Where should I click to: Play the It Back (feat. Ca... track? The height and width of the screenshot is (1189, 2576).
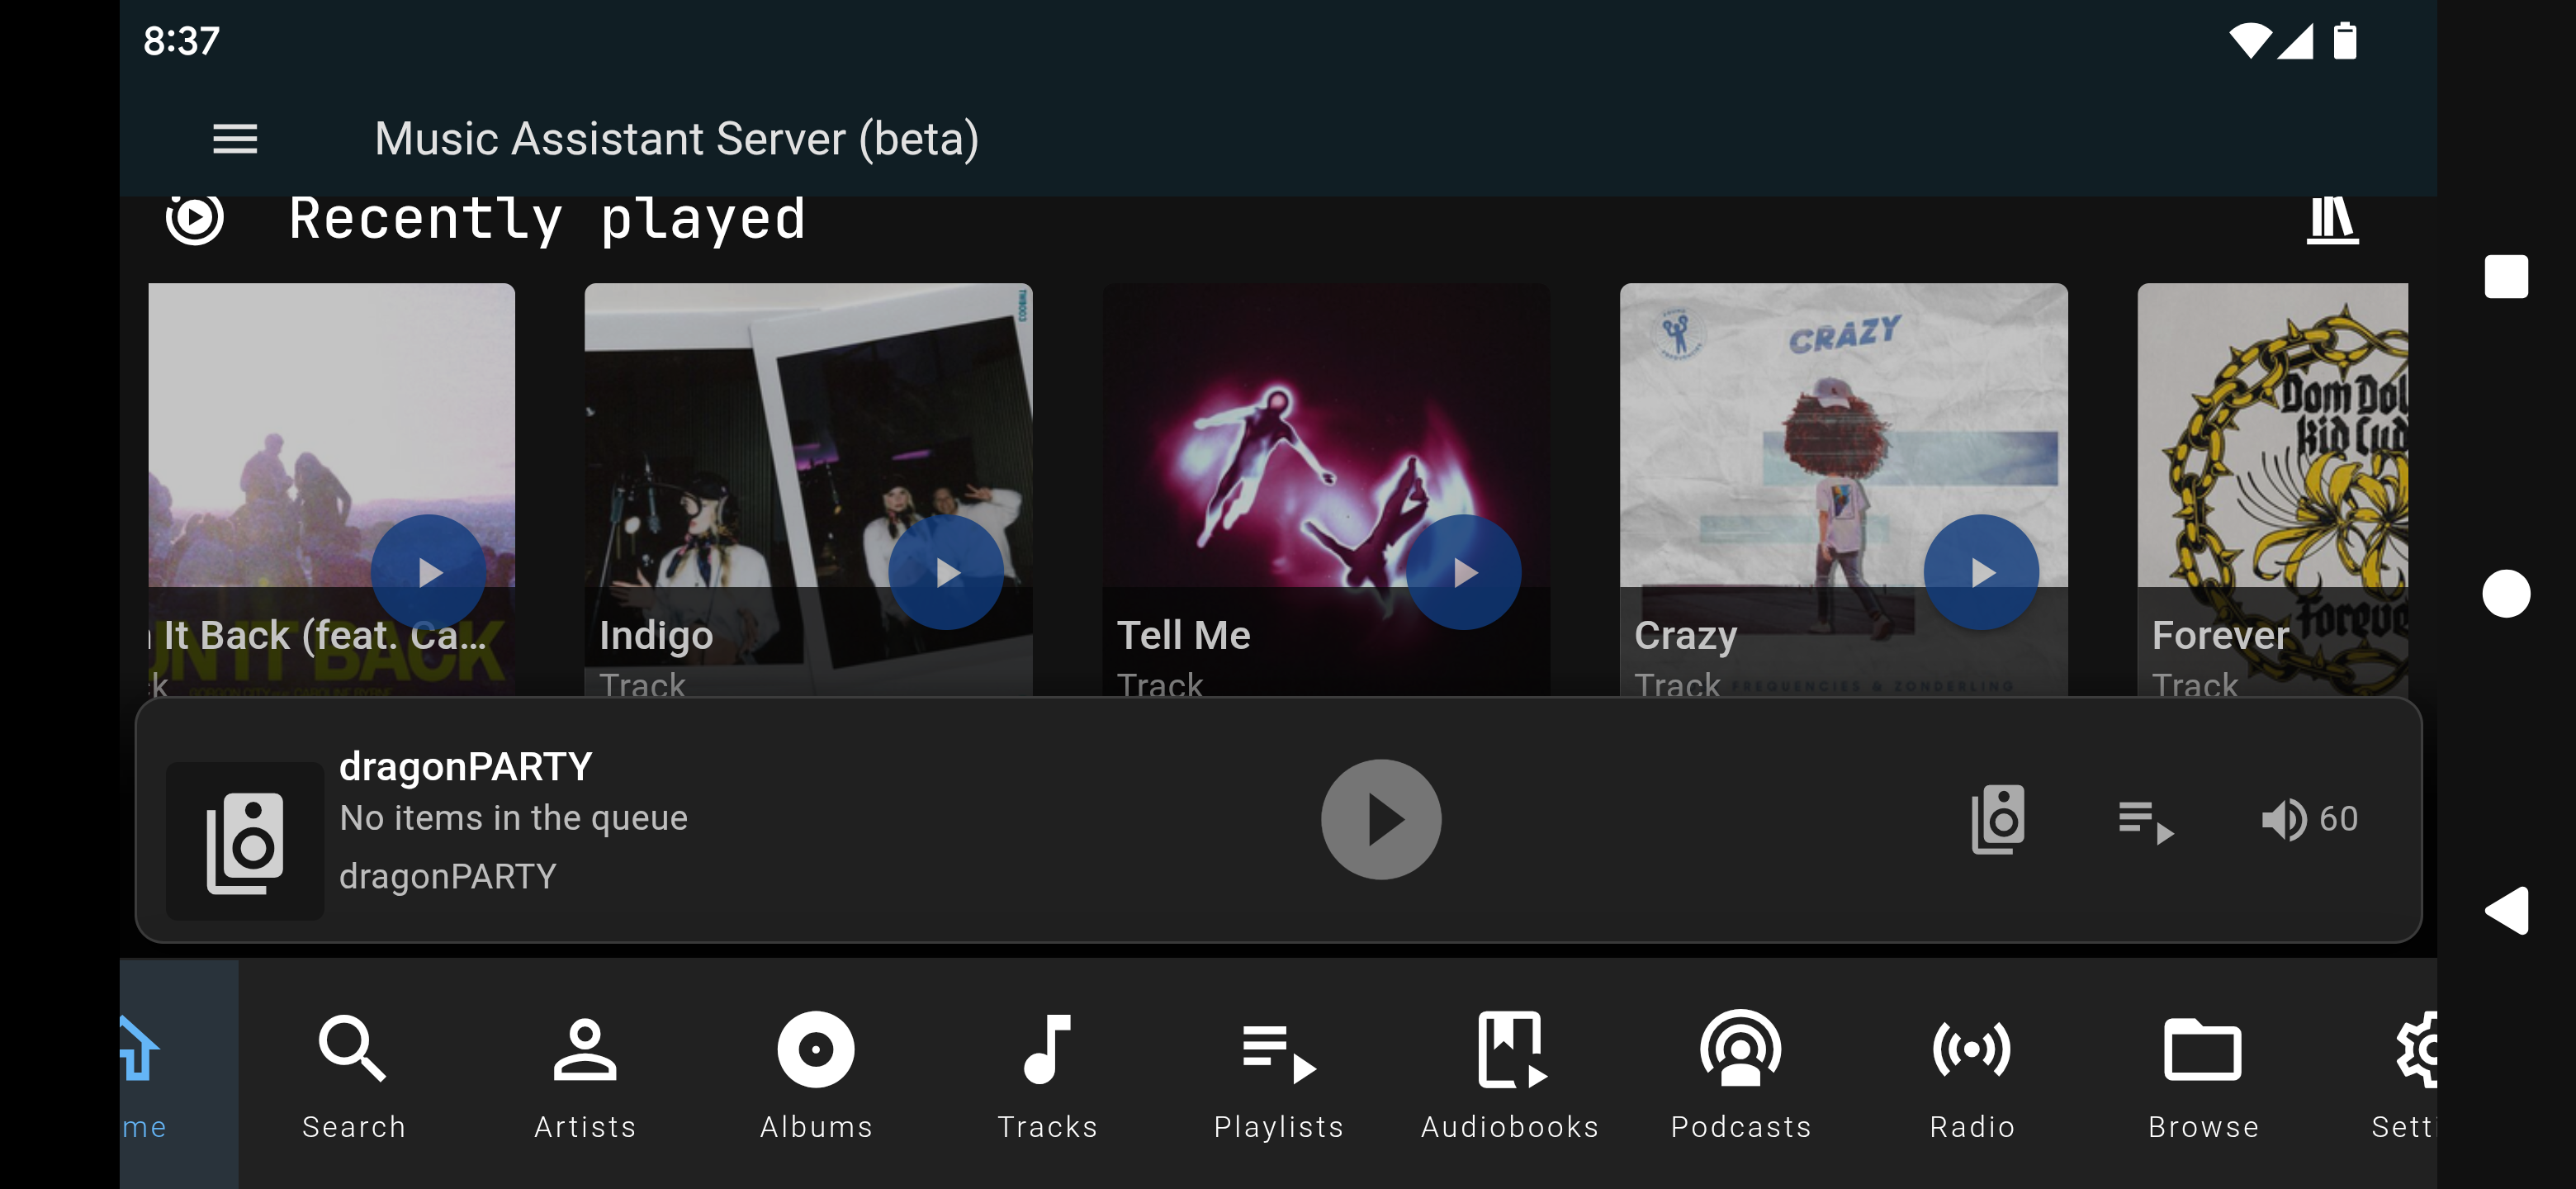[x=428, y=573]
